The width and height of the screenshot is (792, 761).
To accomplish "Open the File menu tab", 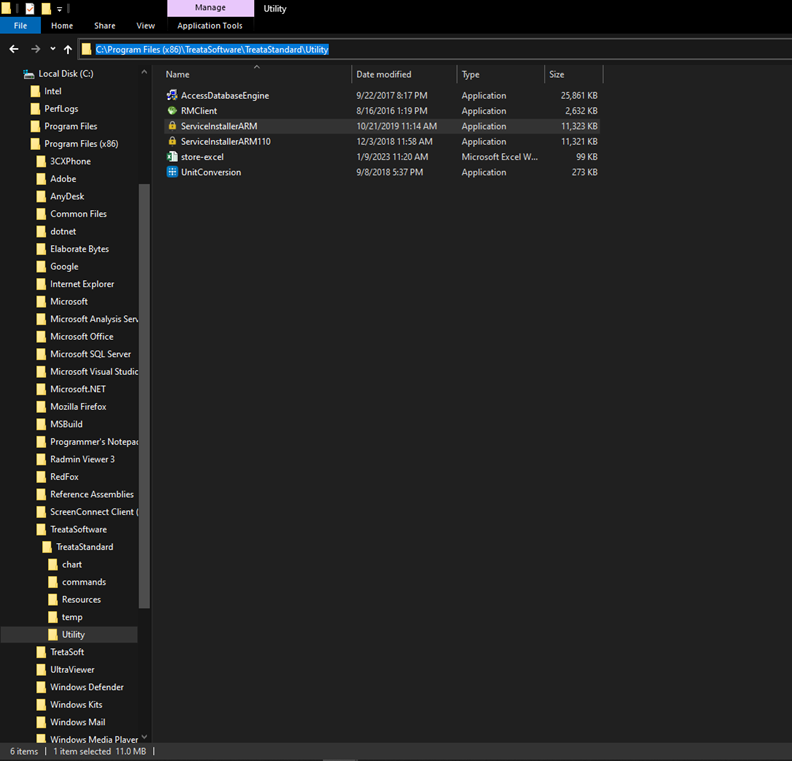I will [20, 26].
